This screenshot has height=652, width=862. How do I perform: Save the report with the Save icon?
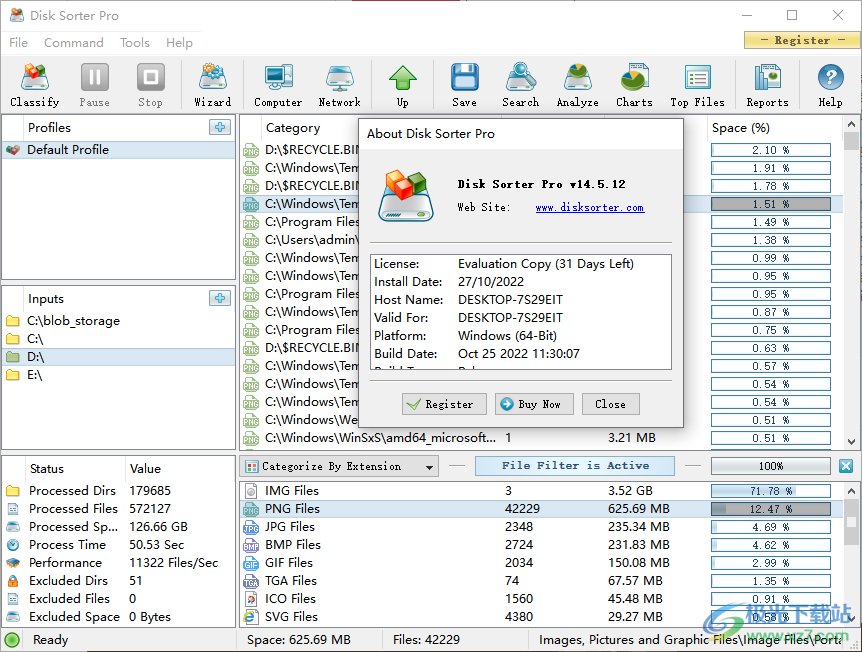465,85
